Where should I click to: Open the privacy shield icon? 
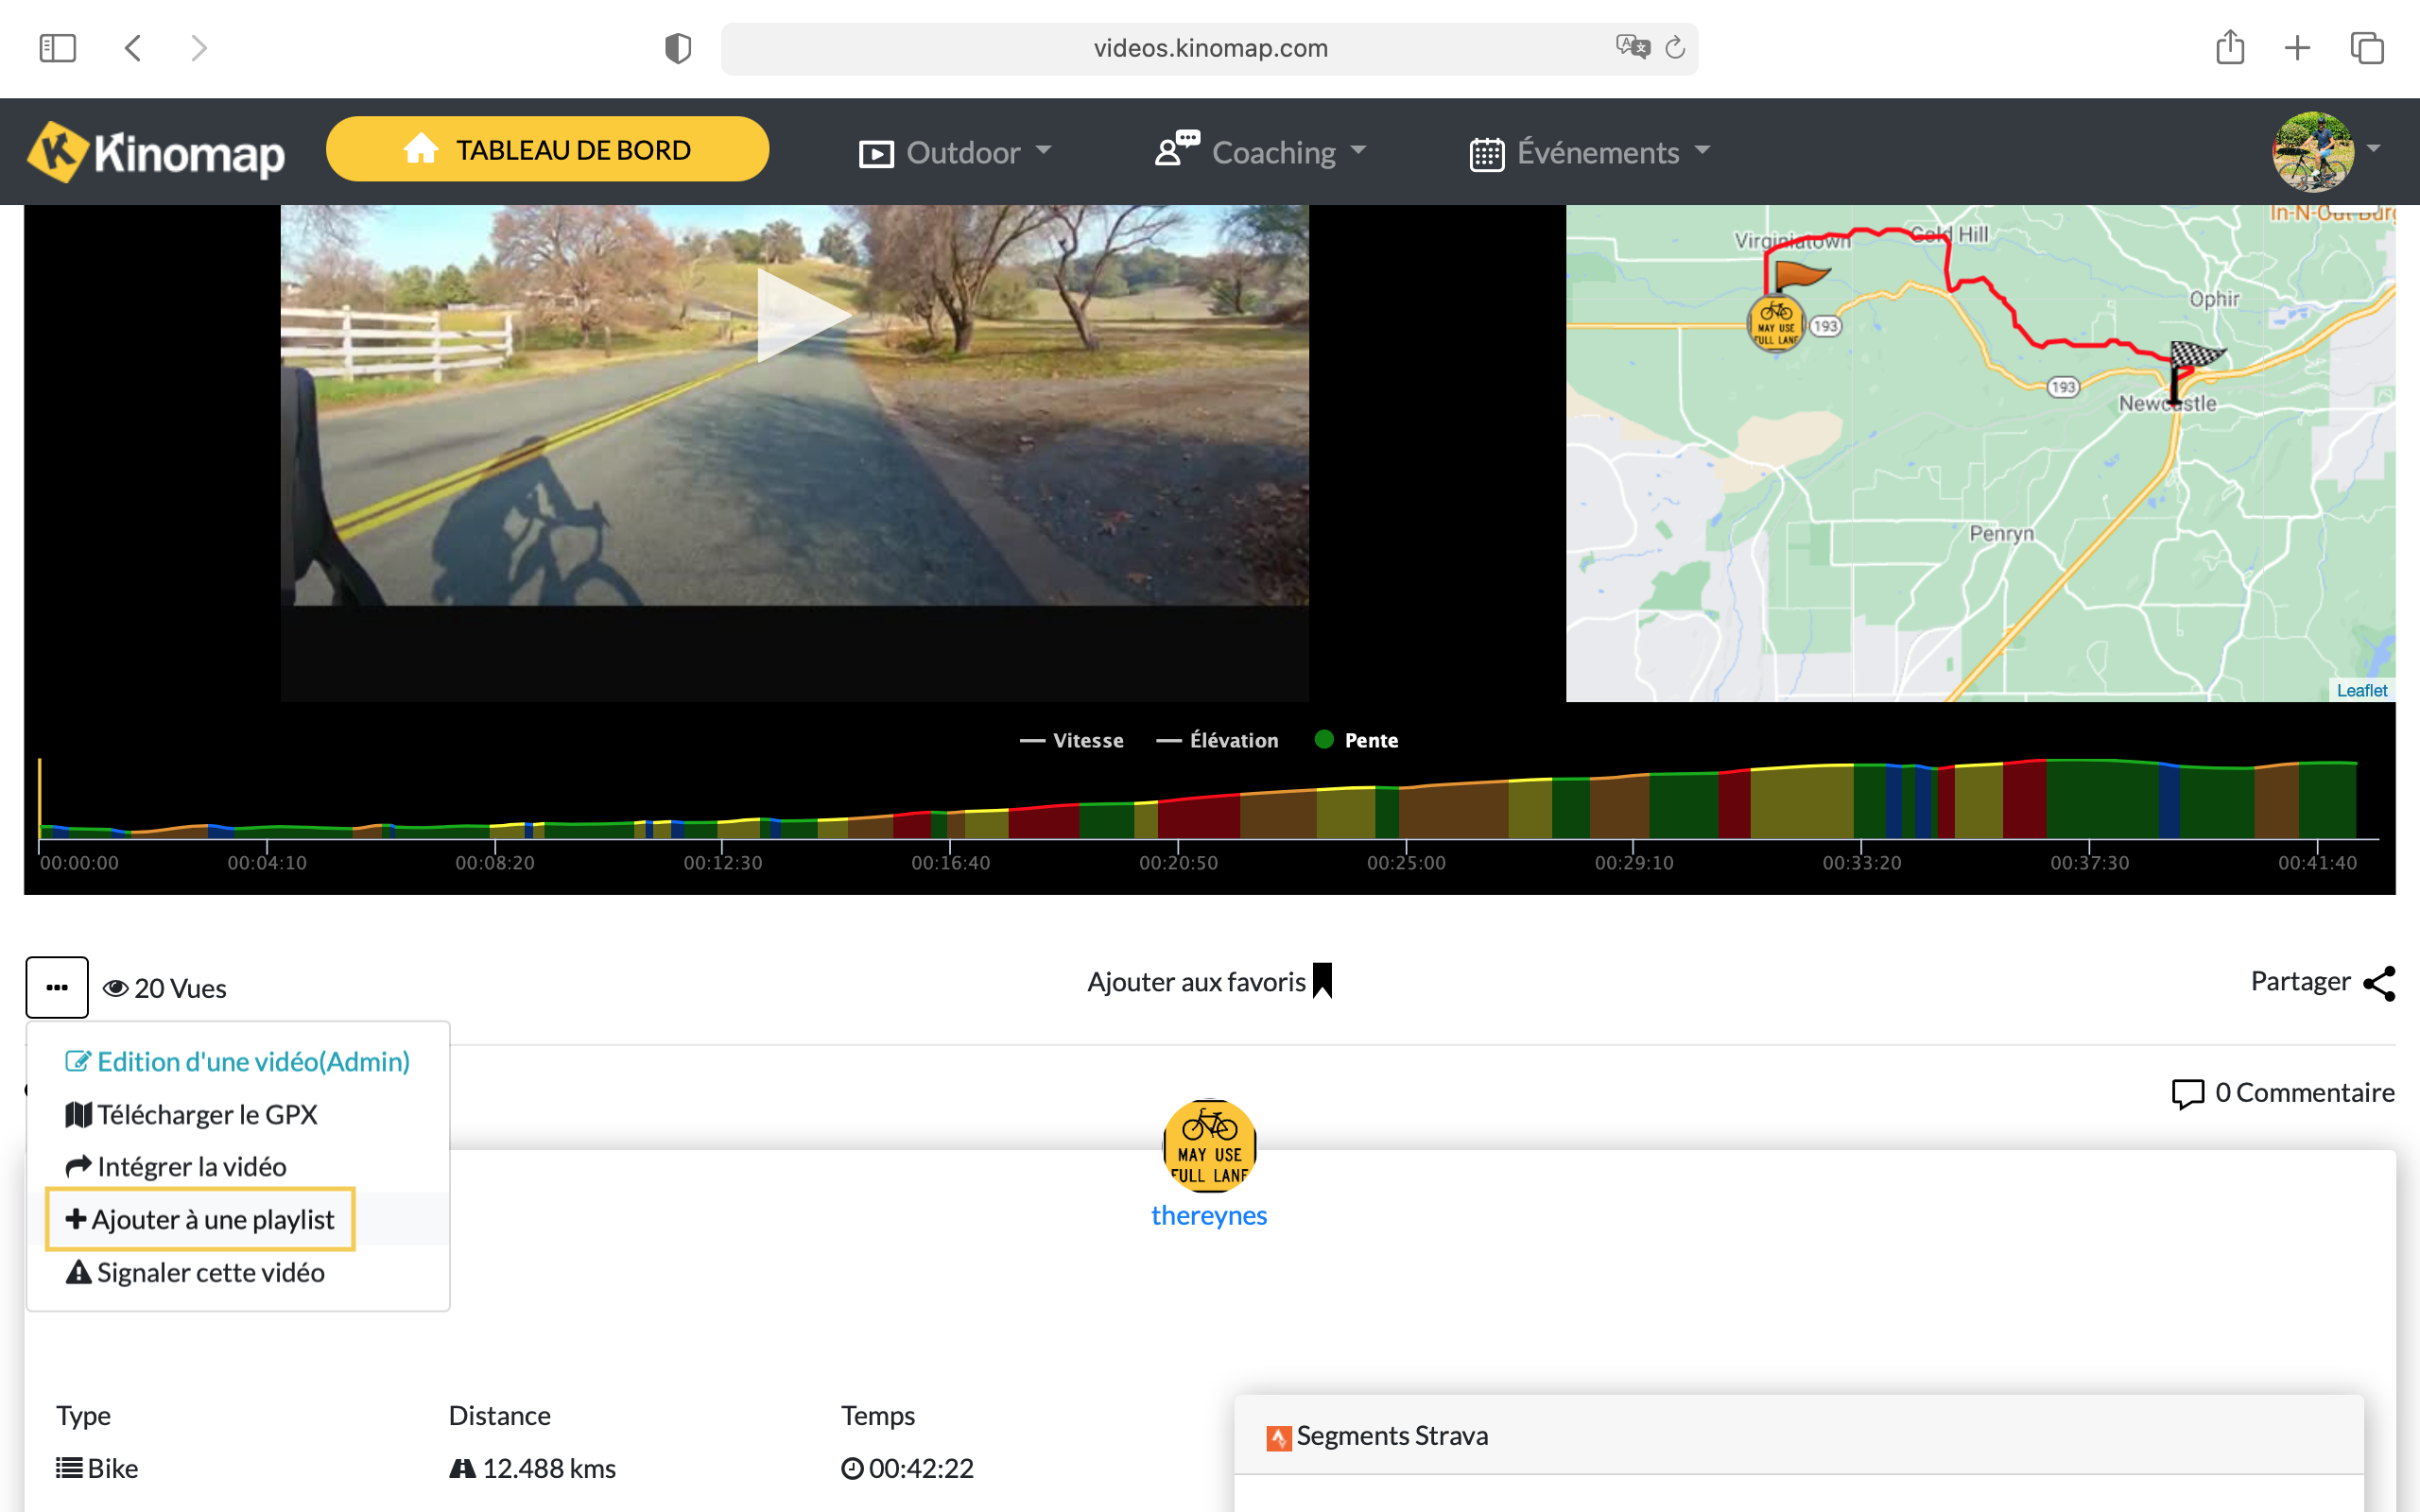coord(678,48)
